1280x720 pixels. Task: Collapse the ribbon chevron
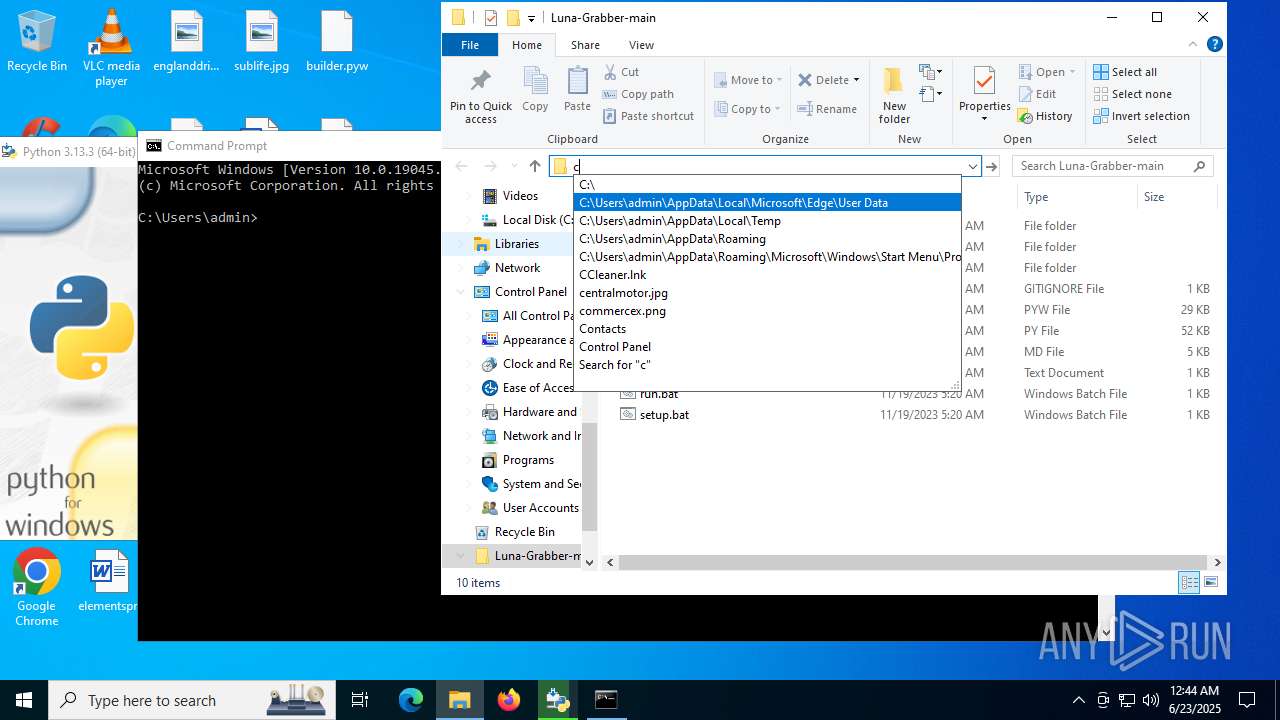pyautogui.click(x=1195, y=45)
